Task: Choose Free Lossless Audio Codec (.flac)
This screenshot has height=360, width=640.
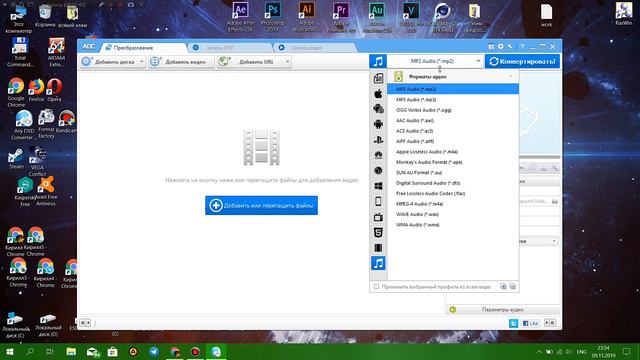Action: point(453,193)
